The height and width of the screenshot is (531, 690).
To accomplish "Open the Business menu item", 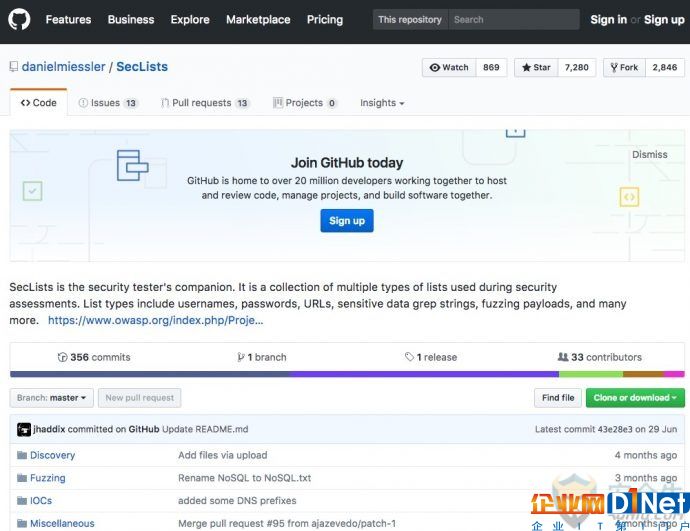I will click(x=131, y=20).
